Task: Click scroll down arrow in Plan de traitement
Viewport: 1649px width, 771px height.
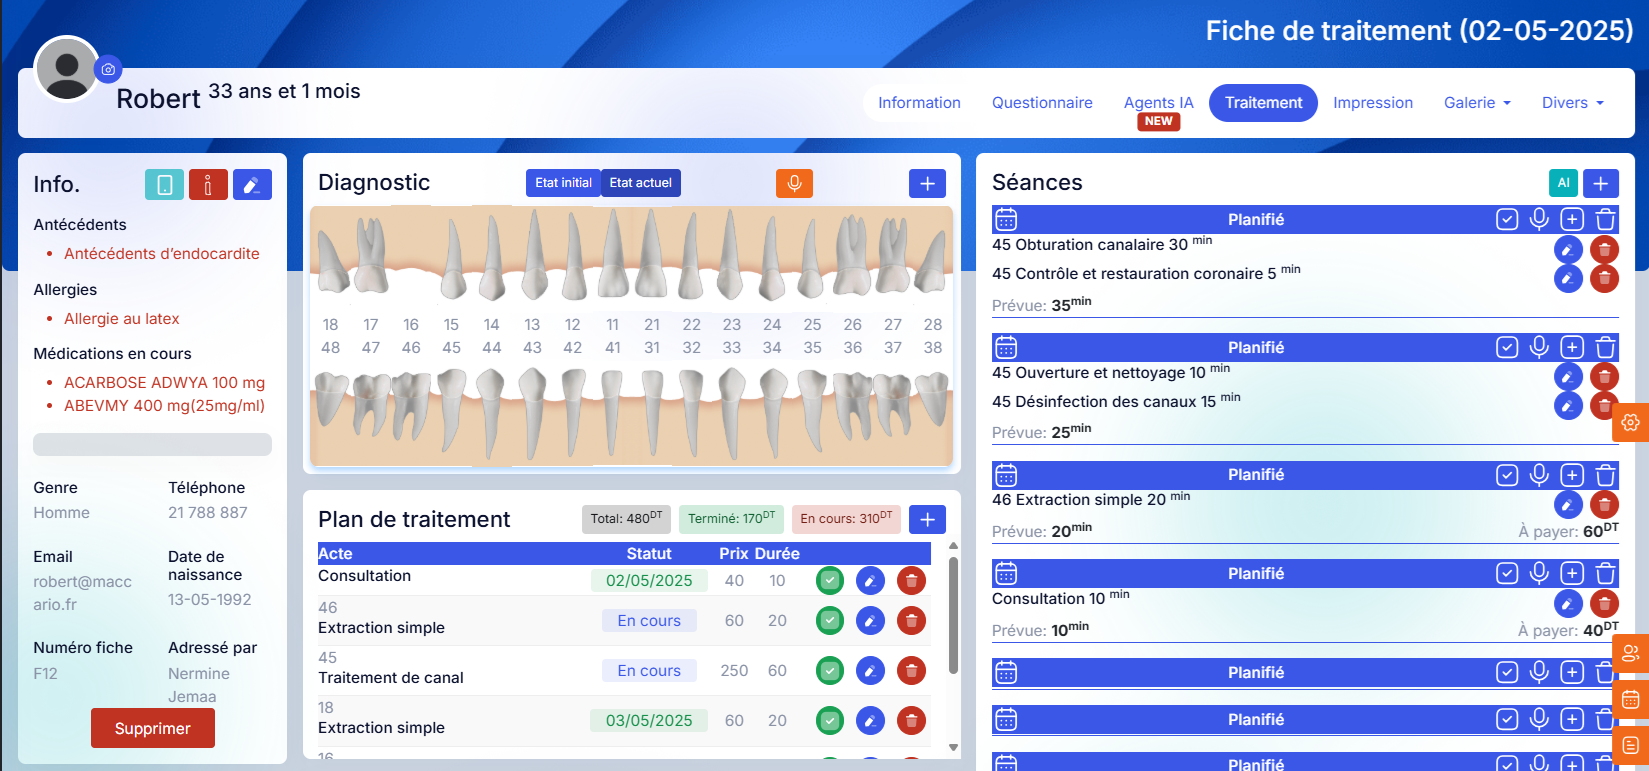Action: [x=953, y=747]
